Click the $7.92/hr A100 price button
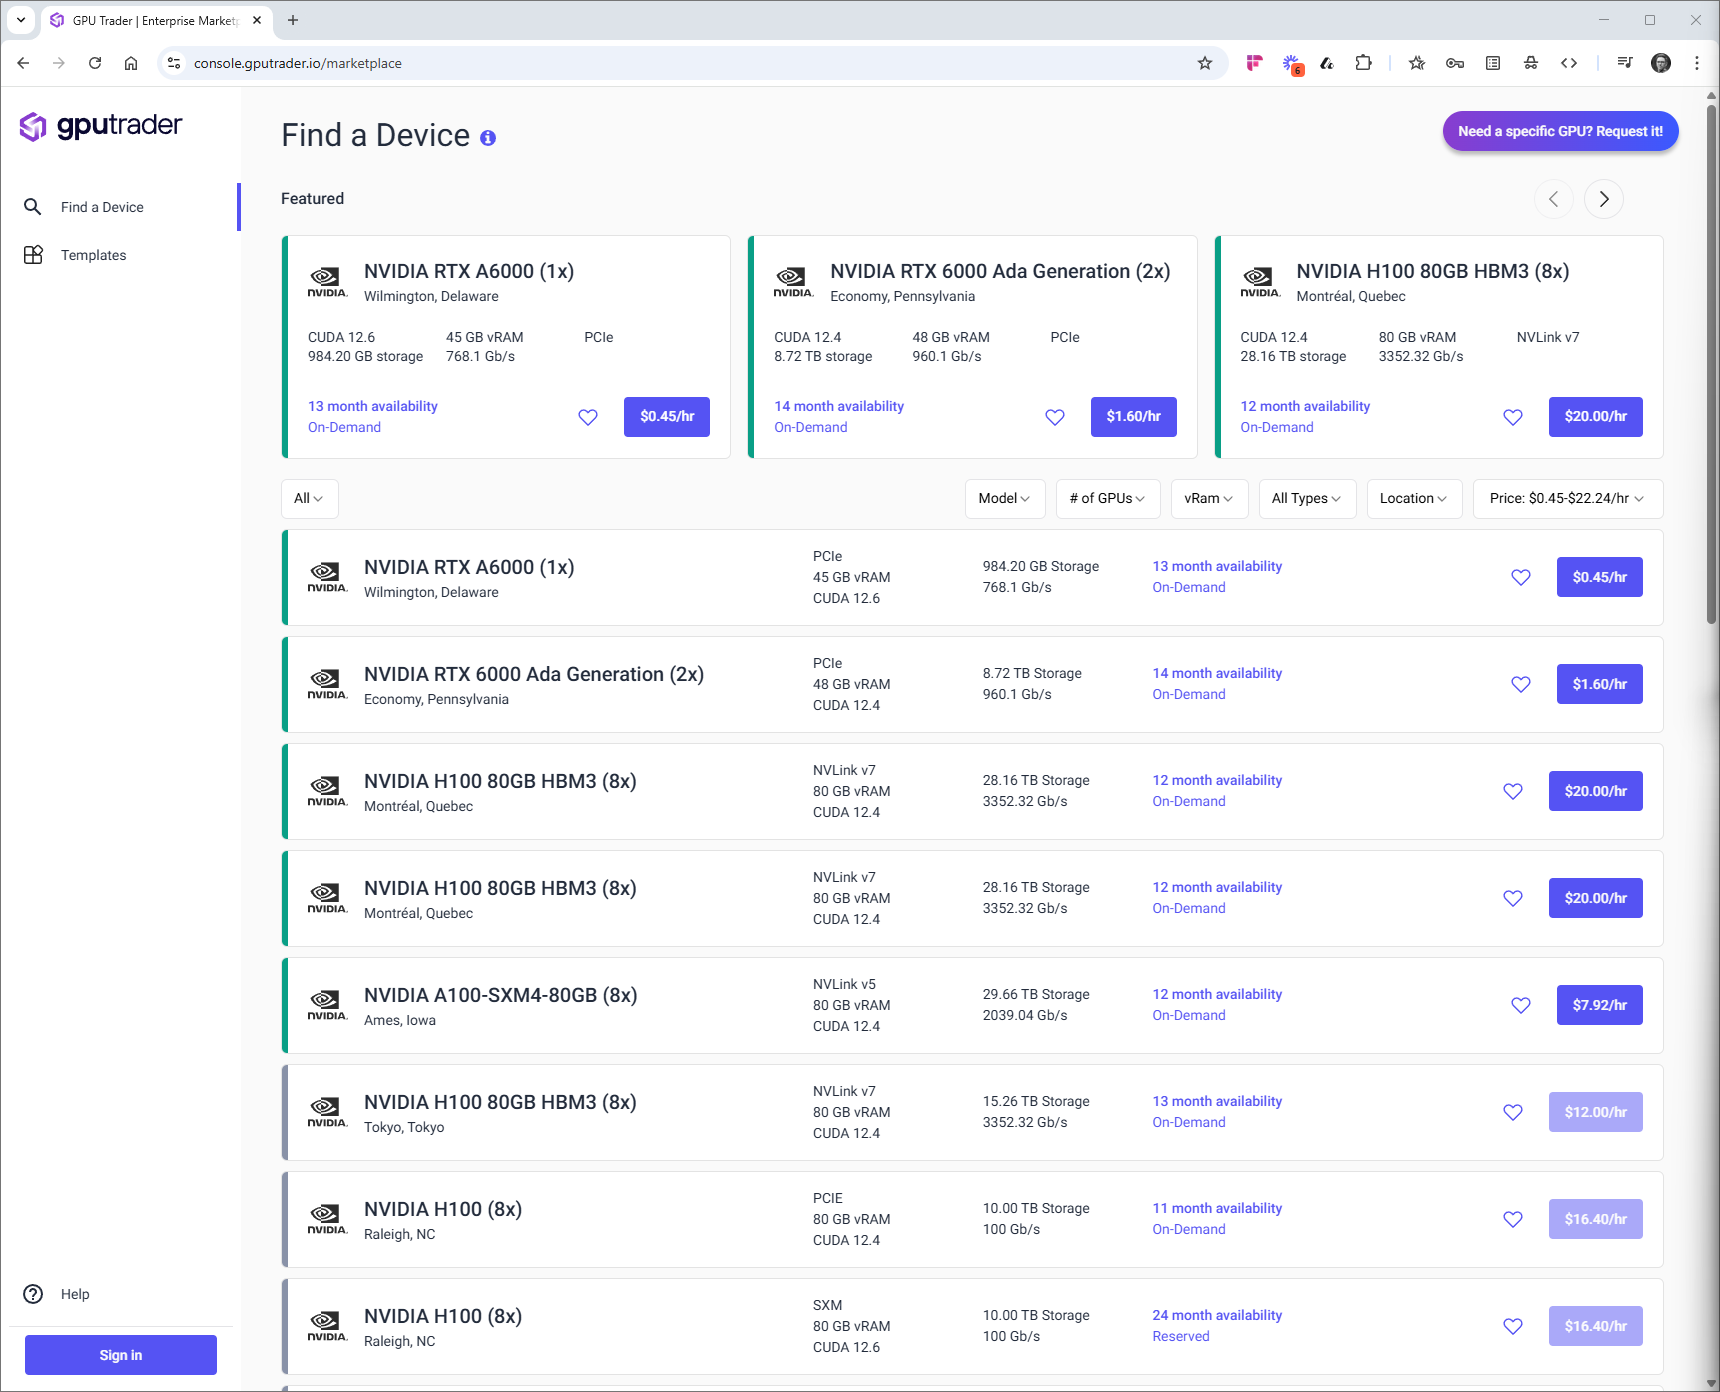Viewport: 1720px width, 1392px height. point(1600,1005)
